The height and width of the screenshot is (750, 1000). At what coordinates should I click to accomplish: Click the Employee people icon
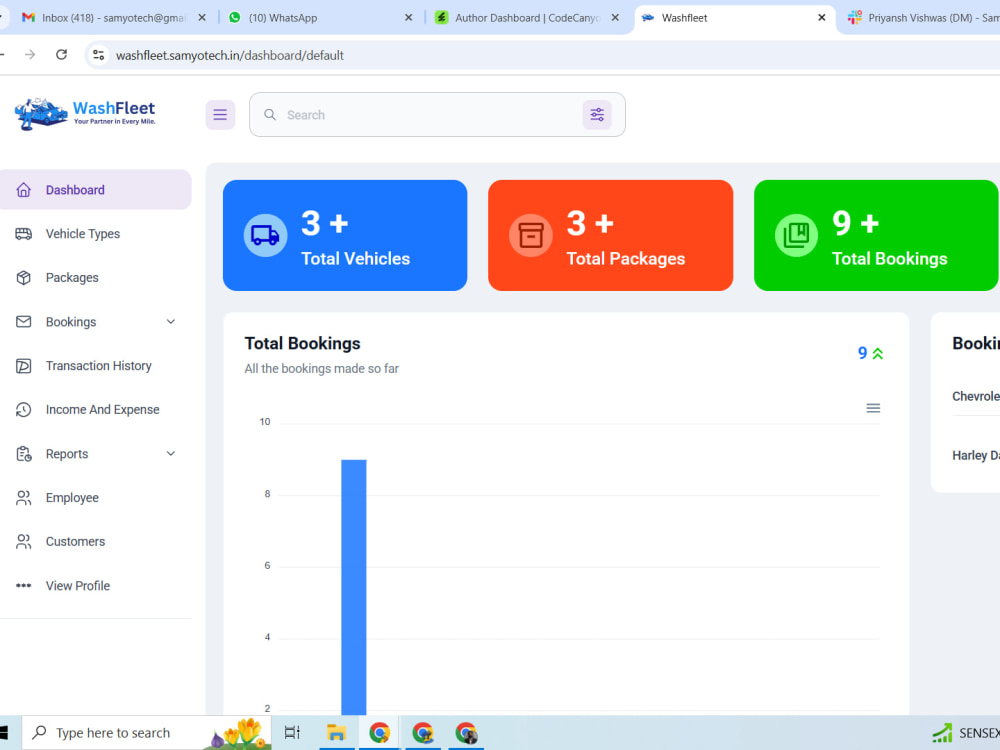pos(24,498)
